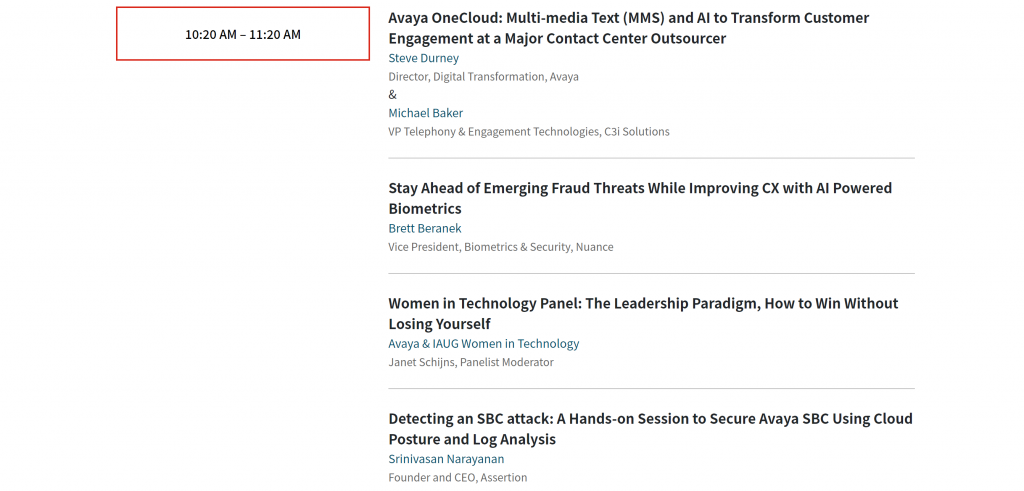Open Srinivasan Narayanan speaker profile

click(446, 459)
